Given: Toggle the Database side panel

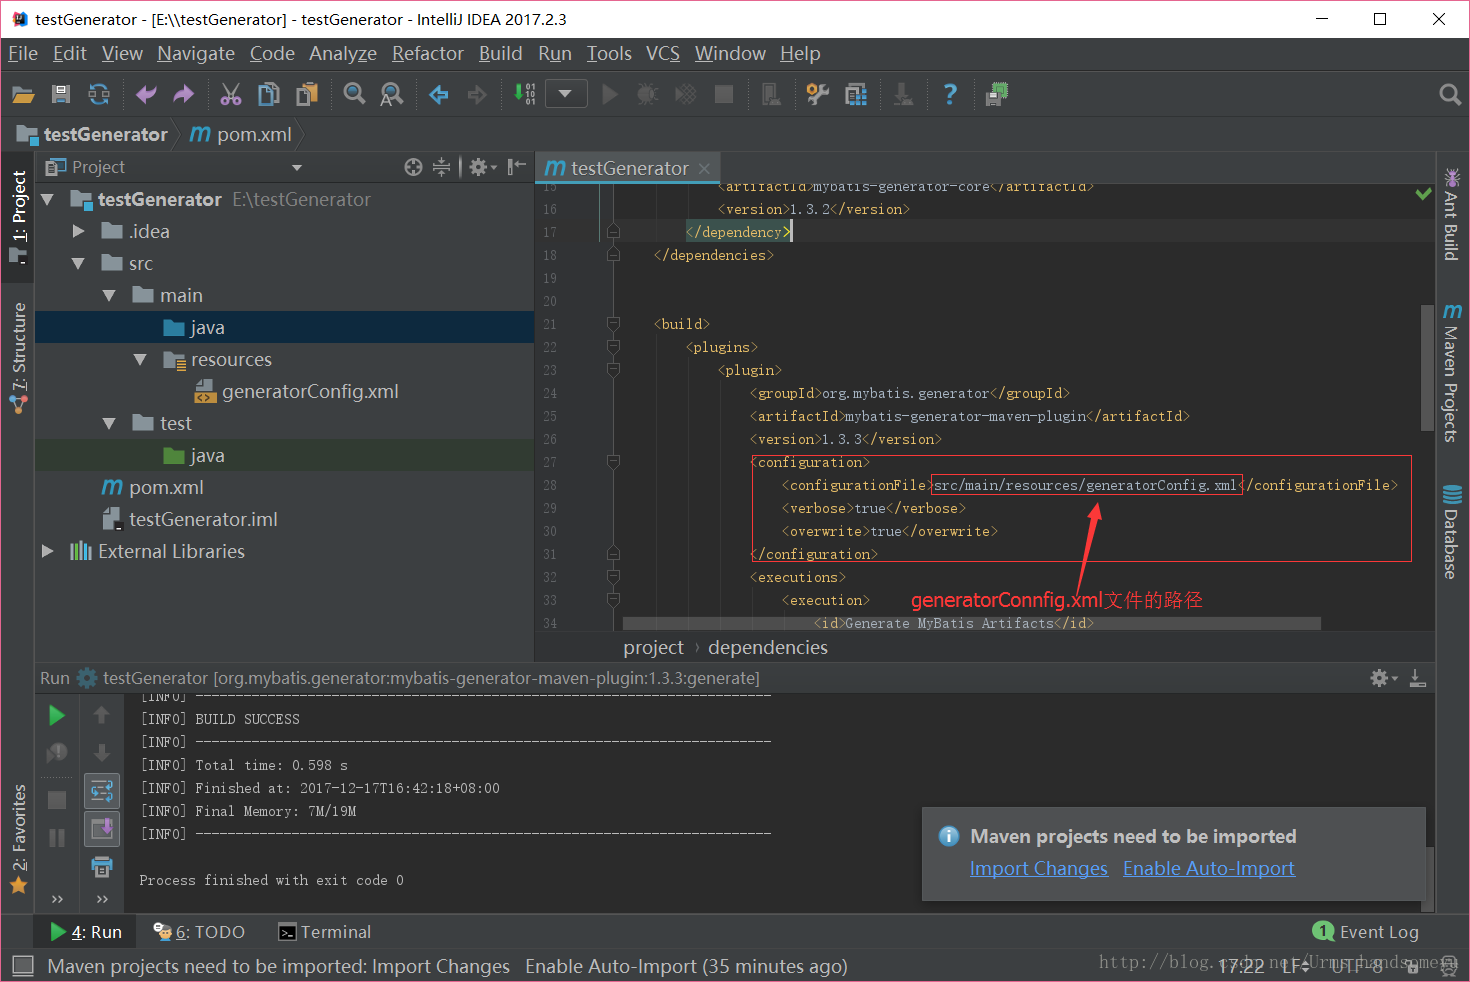Looking at the screenshot, I should (x=1451, y=532).
